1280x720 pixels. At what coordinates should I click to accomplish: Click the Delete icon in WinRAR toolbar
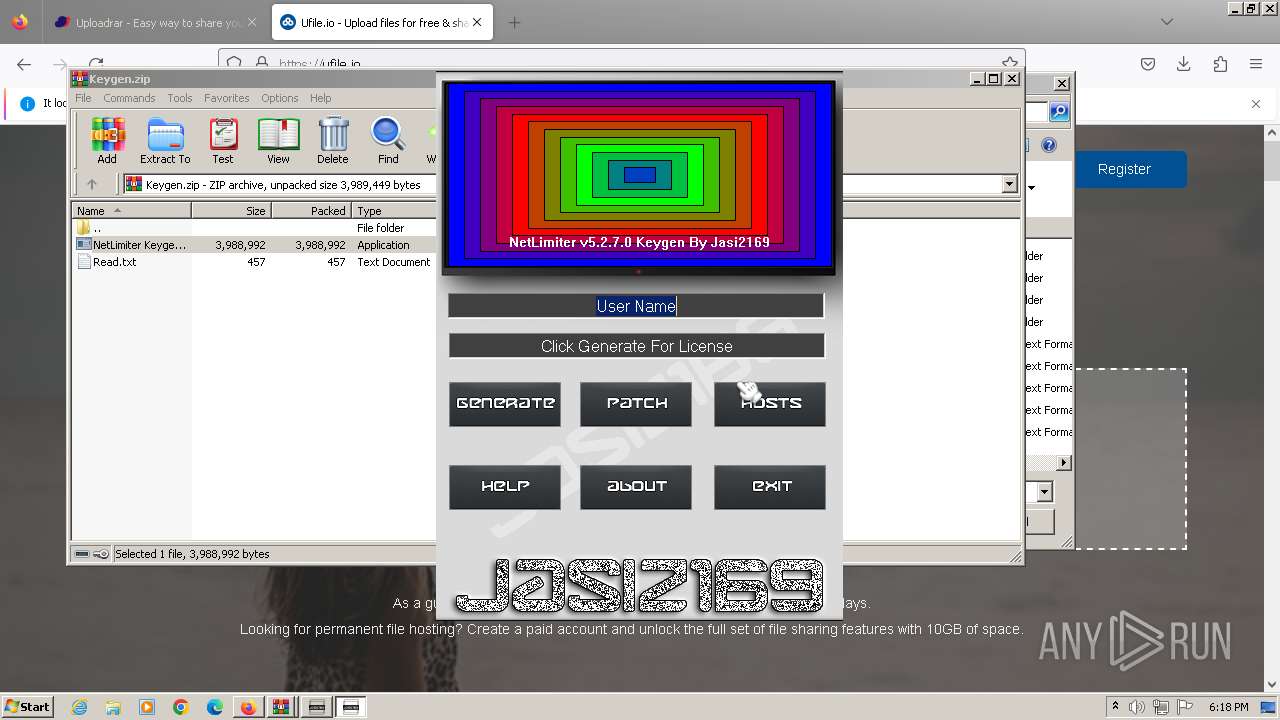(x=333, y=140)
